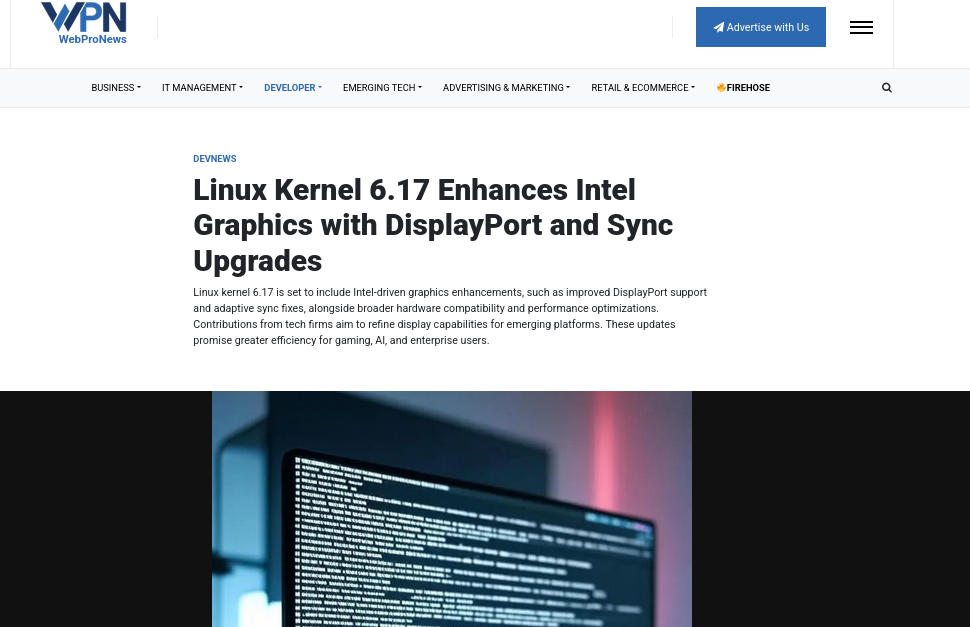Expand the Emerging Tech dropdown menu

pos(382,88)
